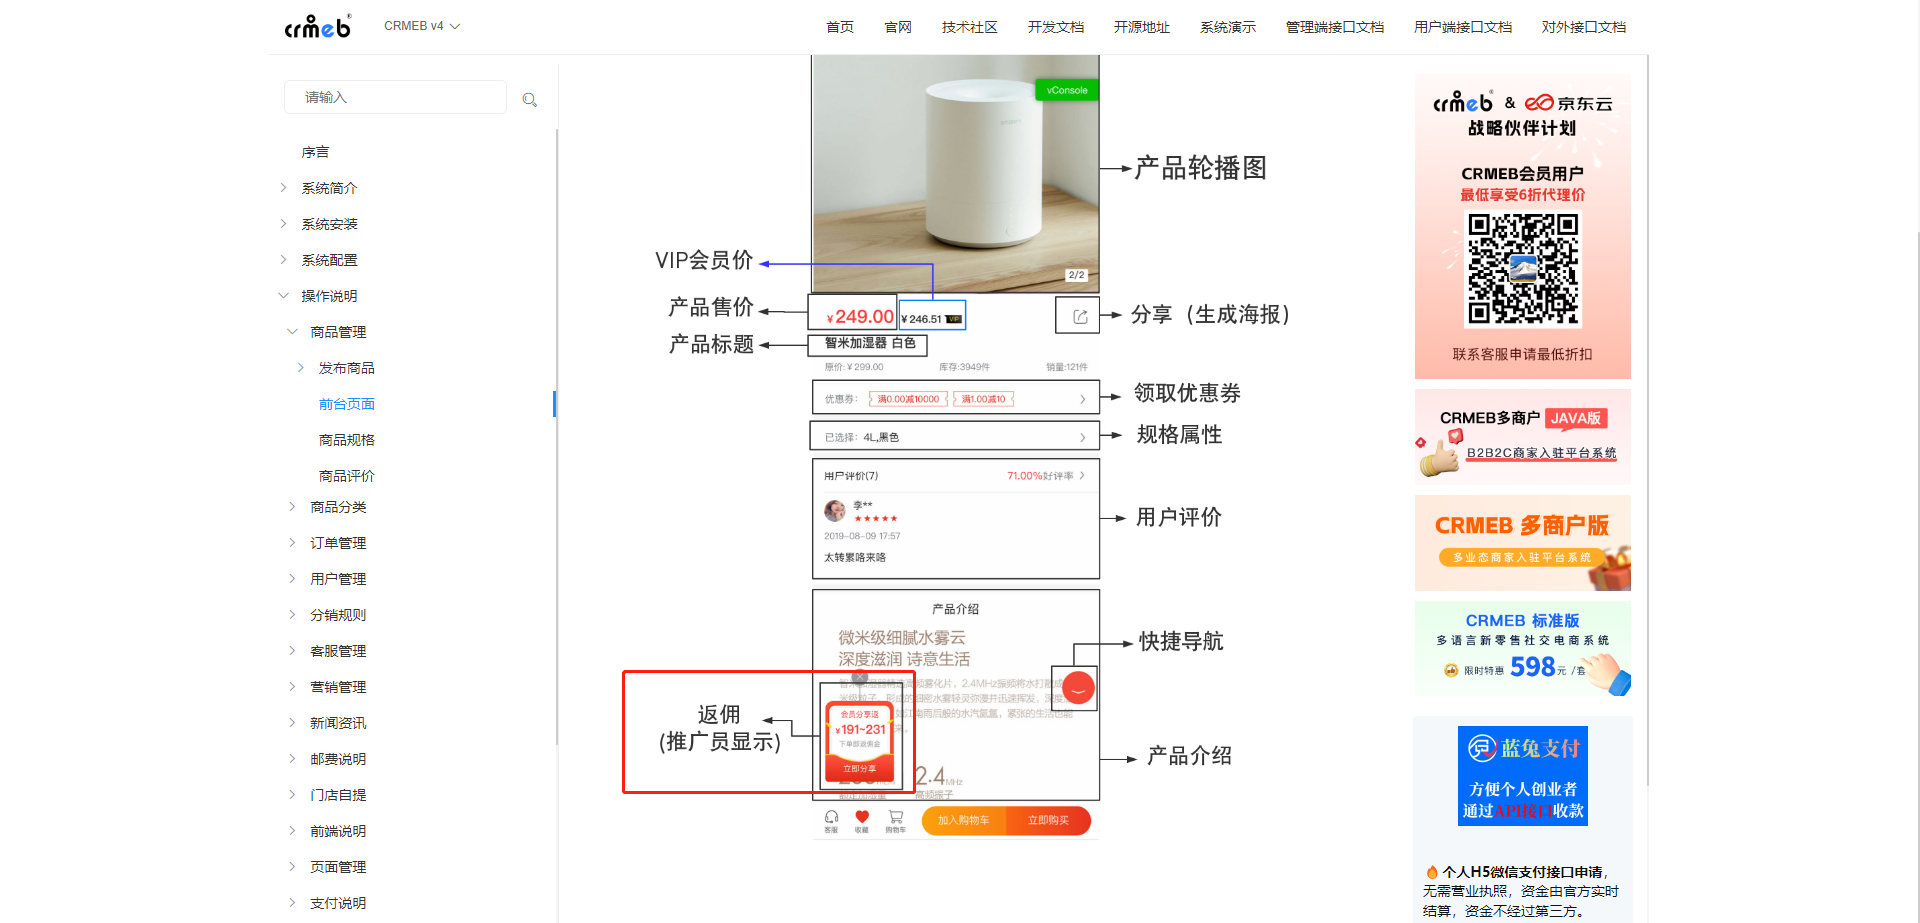Click the search input field
1920x923 pixels.
[395, 97]
